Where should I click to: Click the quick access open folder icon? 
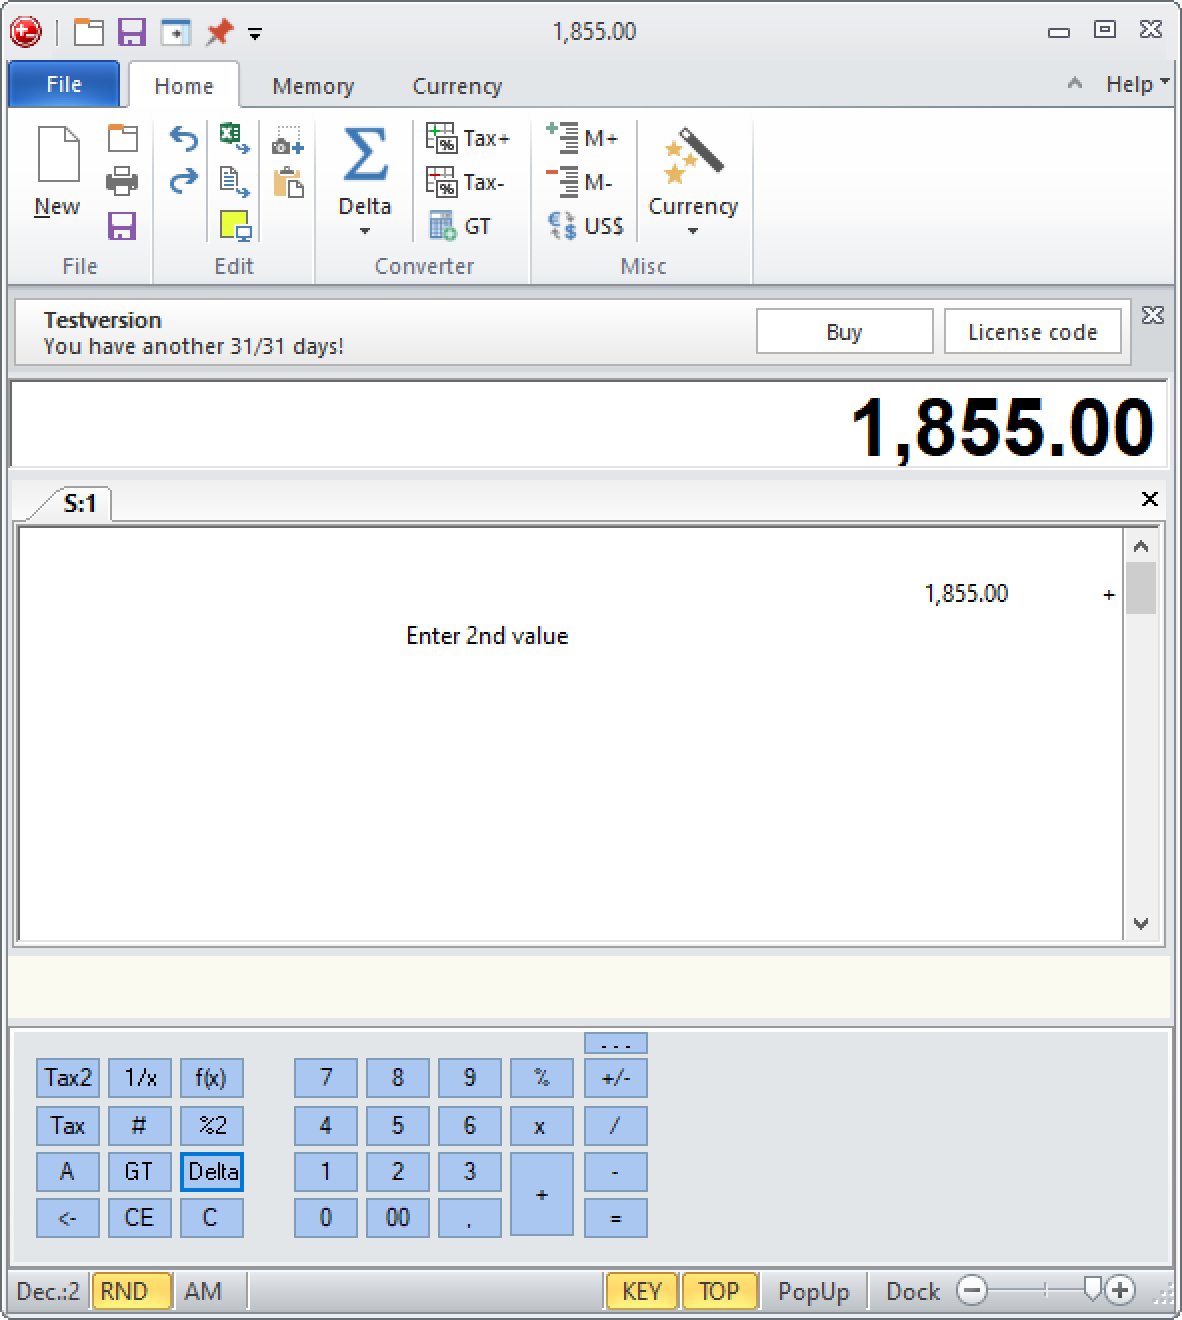(x=89, y=32)
